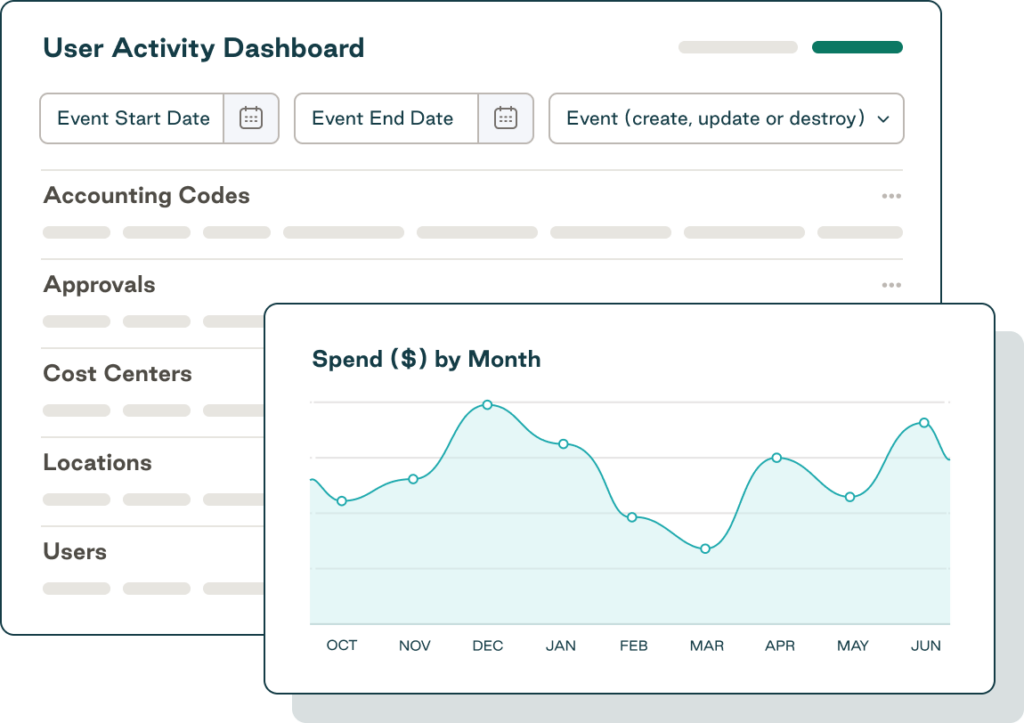Screen dimensions: 1024x723
Task: Open the Event (create, update or destroy) dropdown
Action: coord(726,118)
